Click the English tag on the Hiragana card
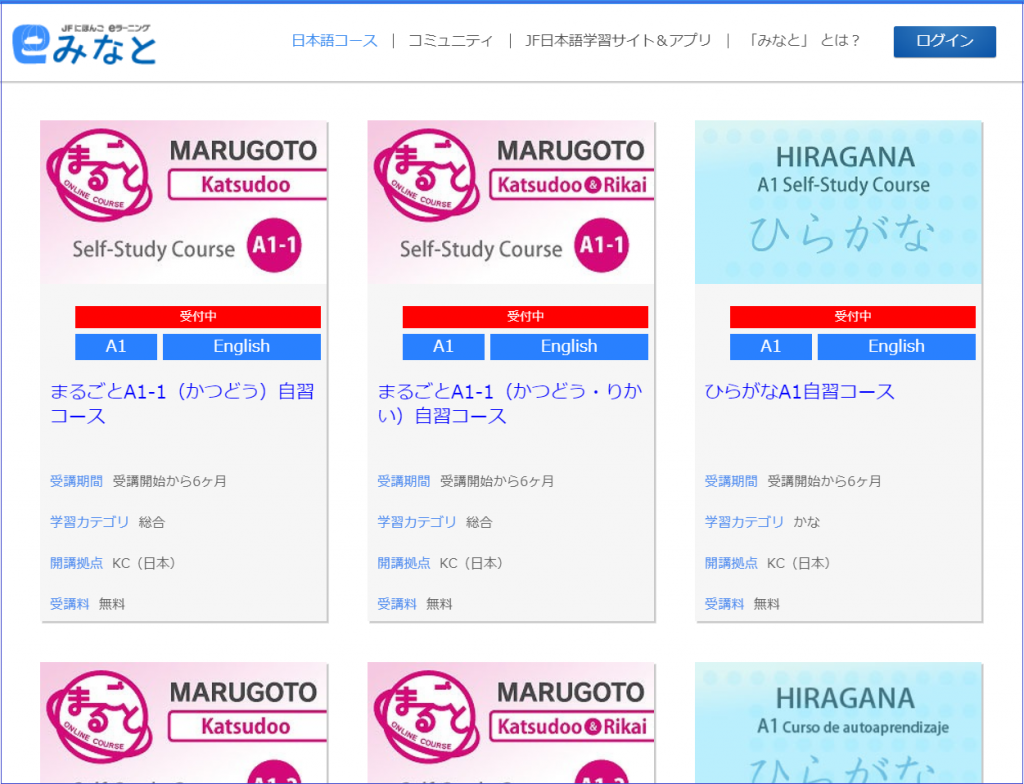 pos(896,346)
